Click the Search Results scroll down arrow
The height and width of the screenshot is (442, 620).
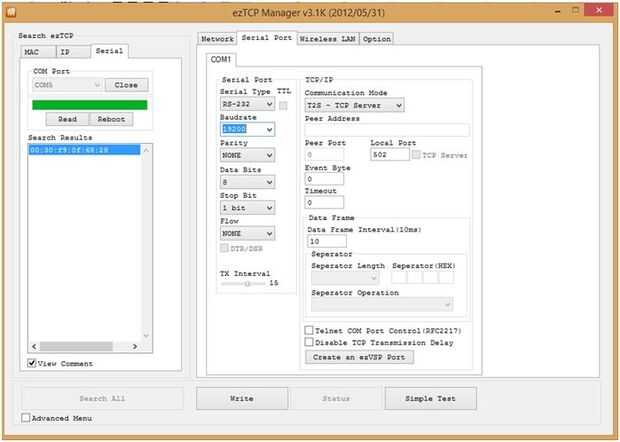point(146,336)
